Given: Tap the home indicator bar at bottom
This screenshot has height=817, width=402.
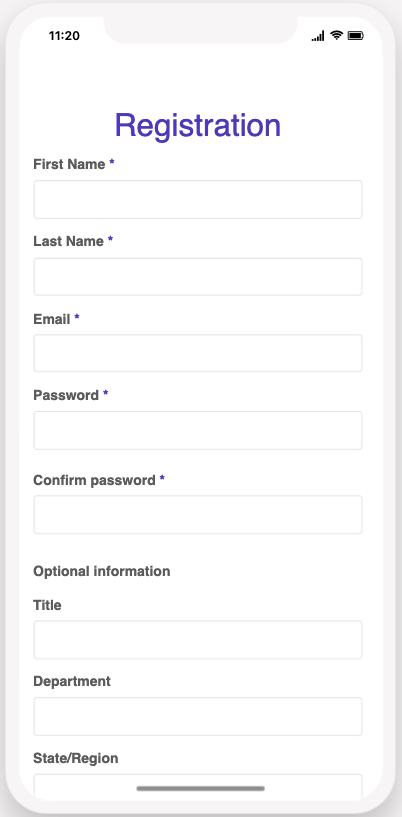Looking at the screenshot, I should click(x=200, y=788).
